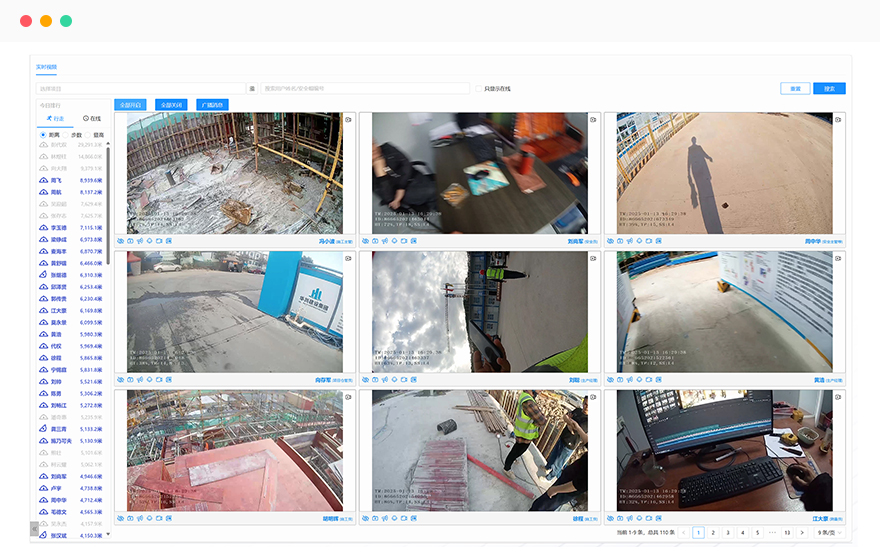
Task: Click the icon button beside project select field
Action: tap(252, 88)
